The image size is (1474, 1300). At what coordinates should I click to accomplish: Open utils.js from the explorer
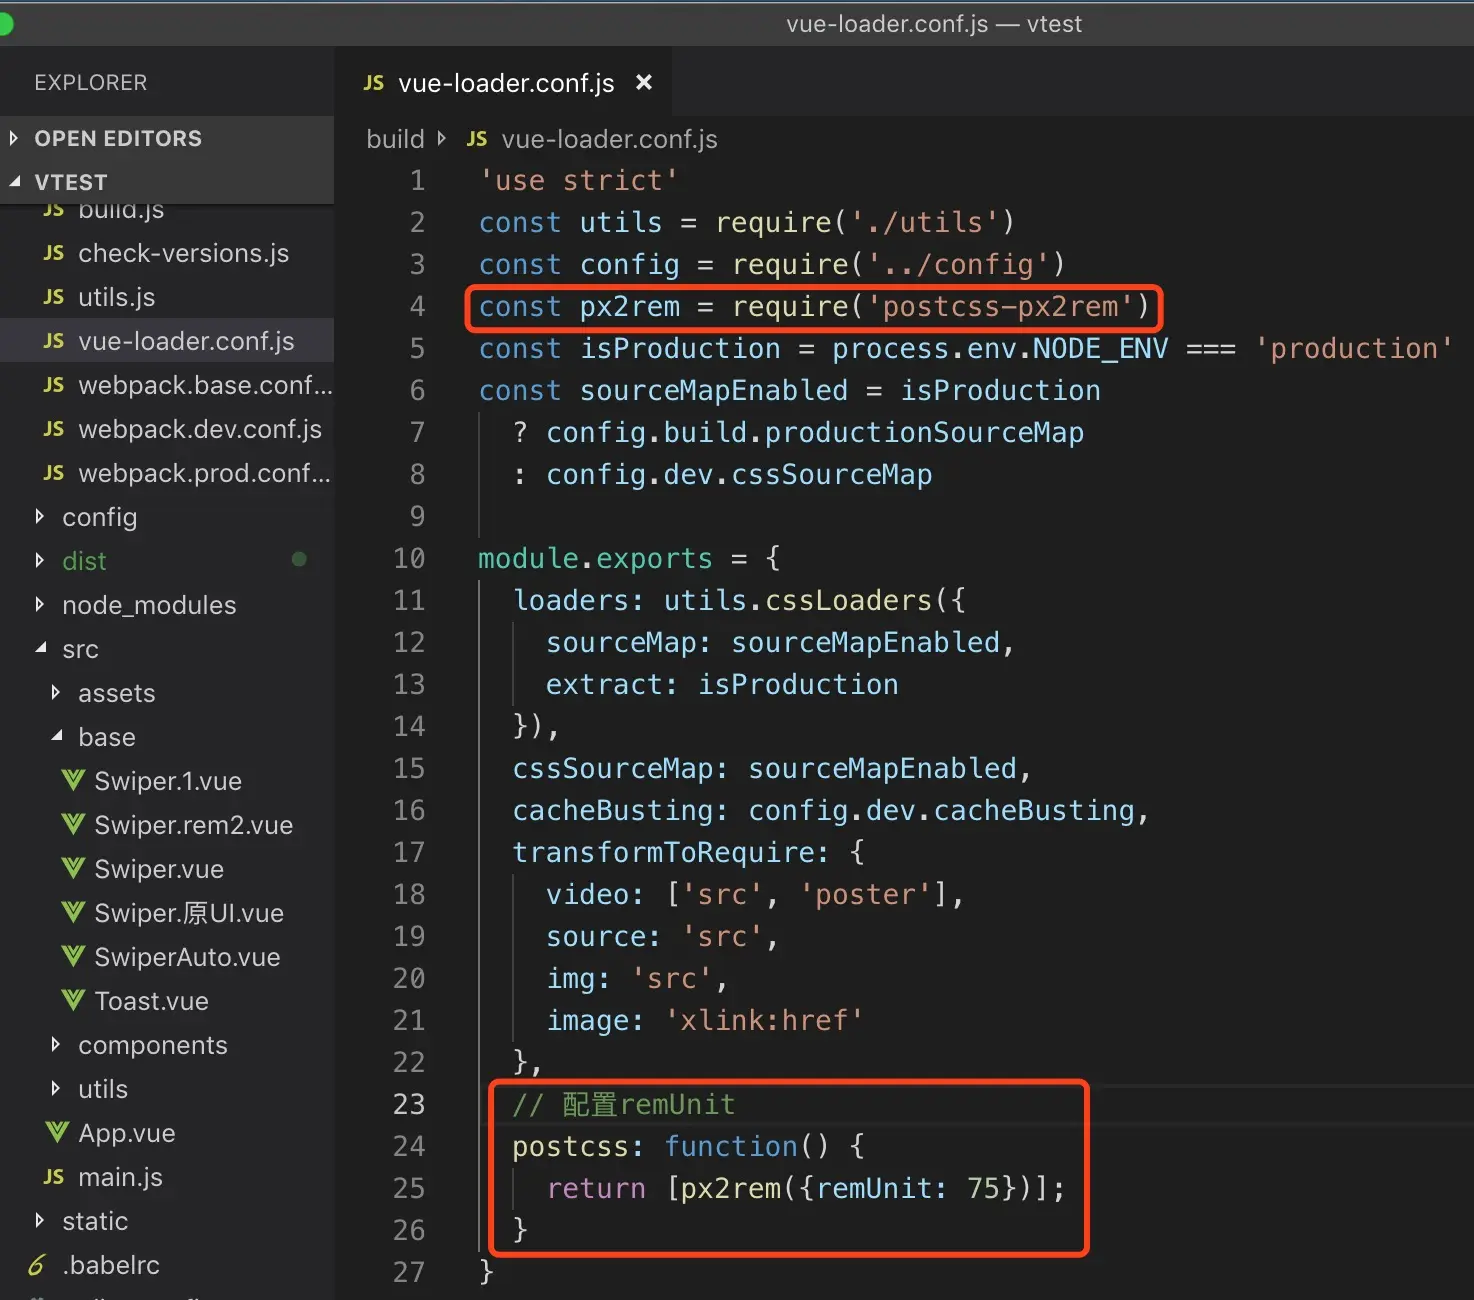117,298
